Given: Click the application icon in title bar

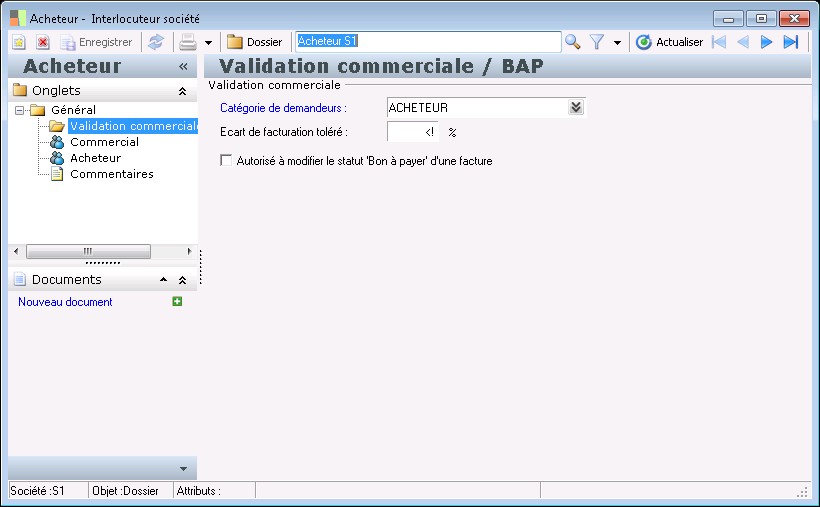Looking at the screenshot, I should pyautogui.click(x=18, y=18).
